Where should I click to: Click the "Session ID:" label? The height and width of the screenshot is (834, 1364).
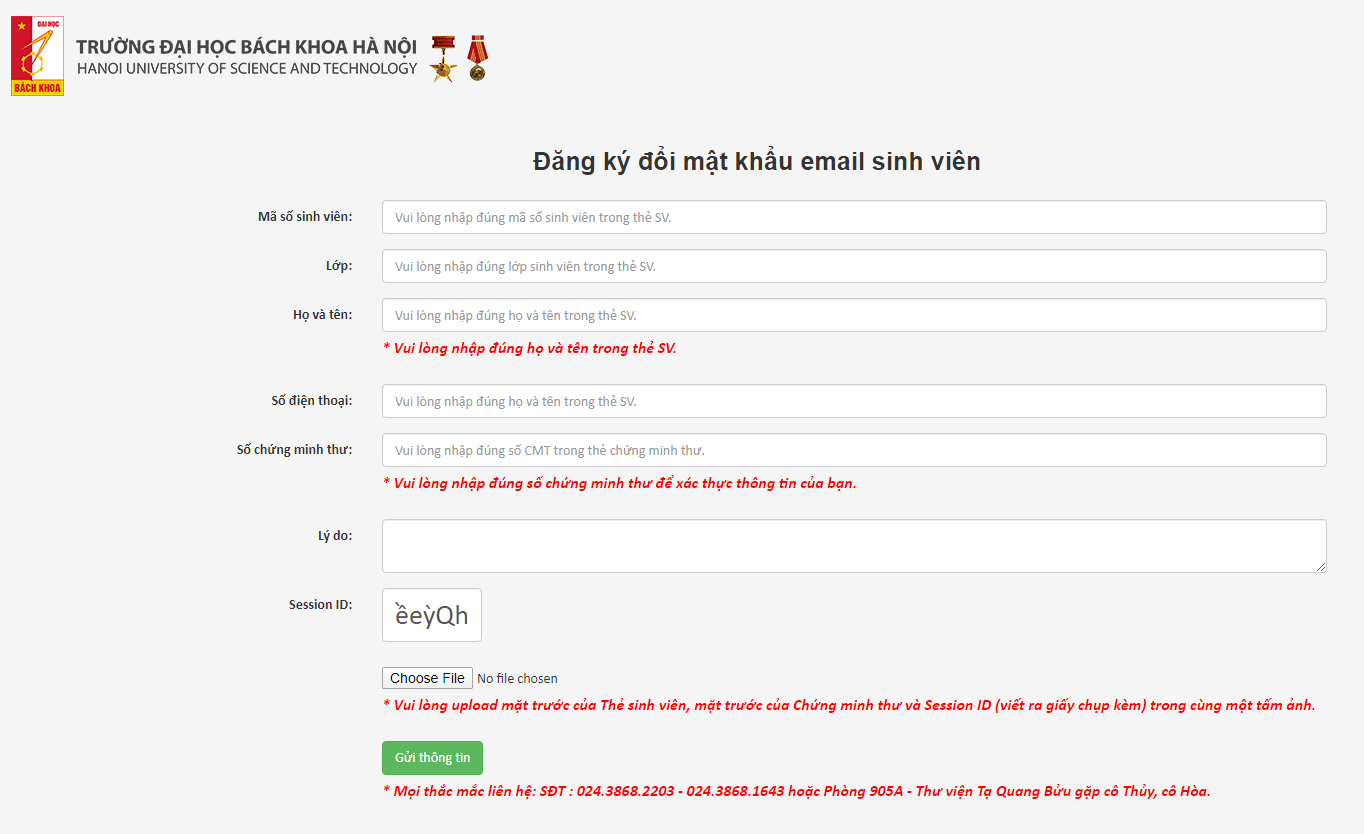tap(320, 605)
